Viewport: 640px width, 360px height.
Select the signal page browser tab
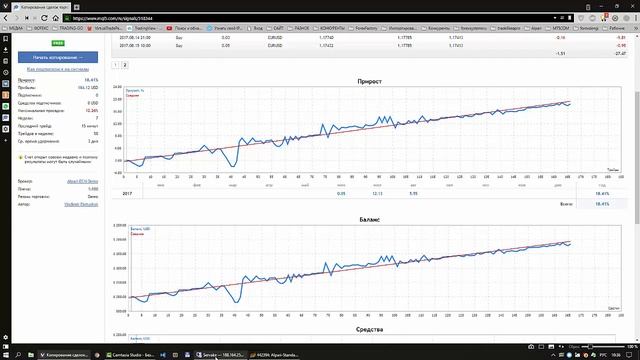(x=41, y=7)
